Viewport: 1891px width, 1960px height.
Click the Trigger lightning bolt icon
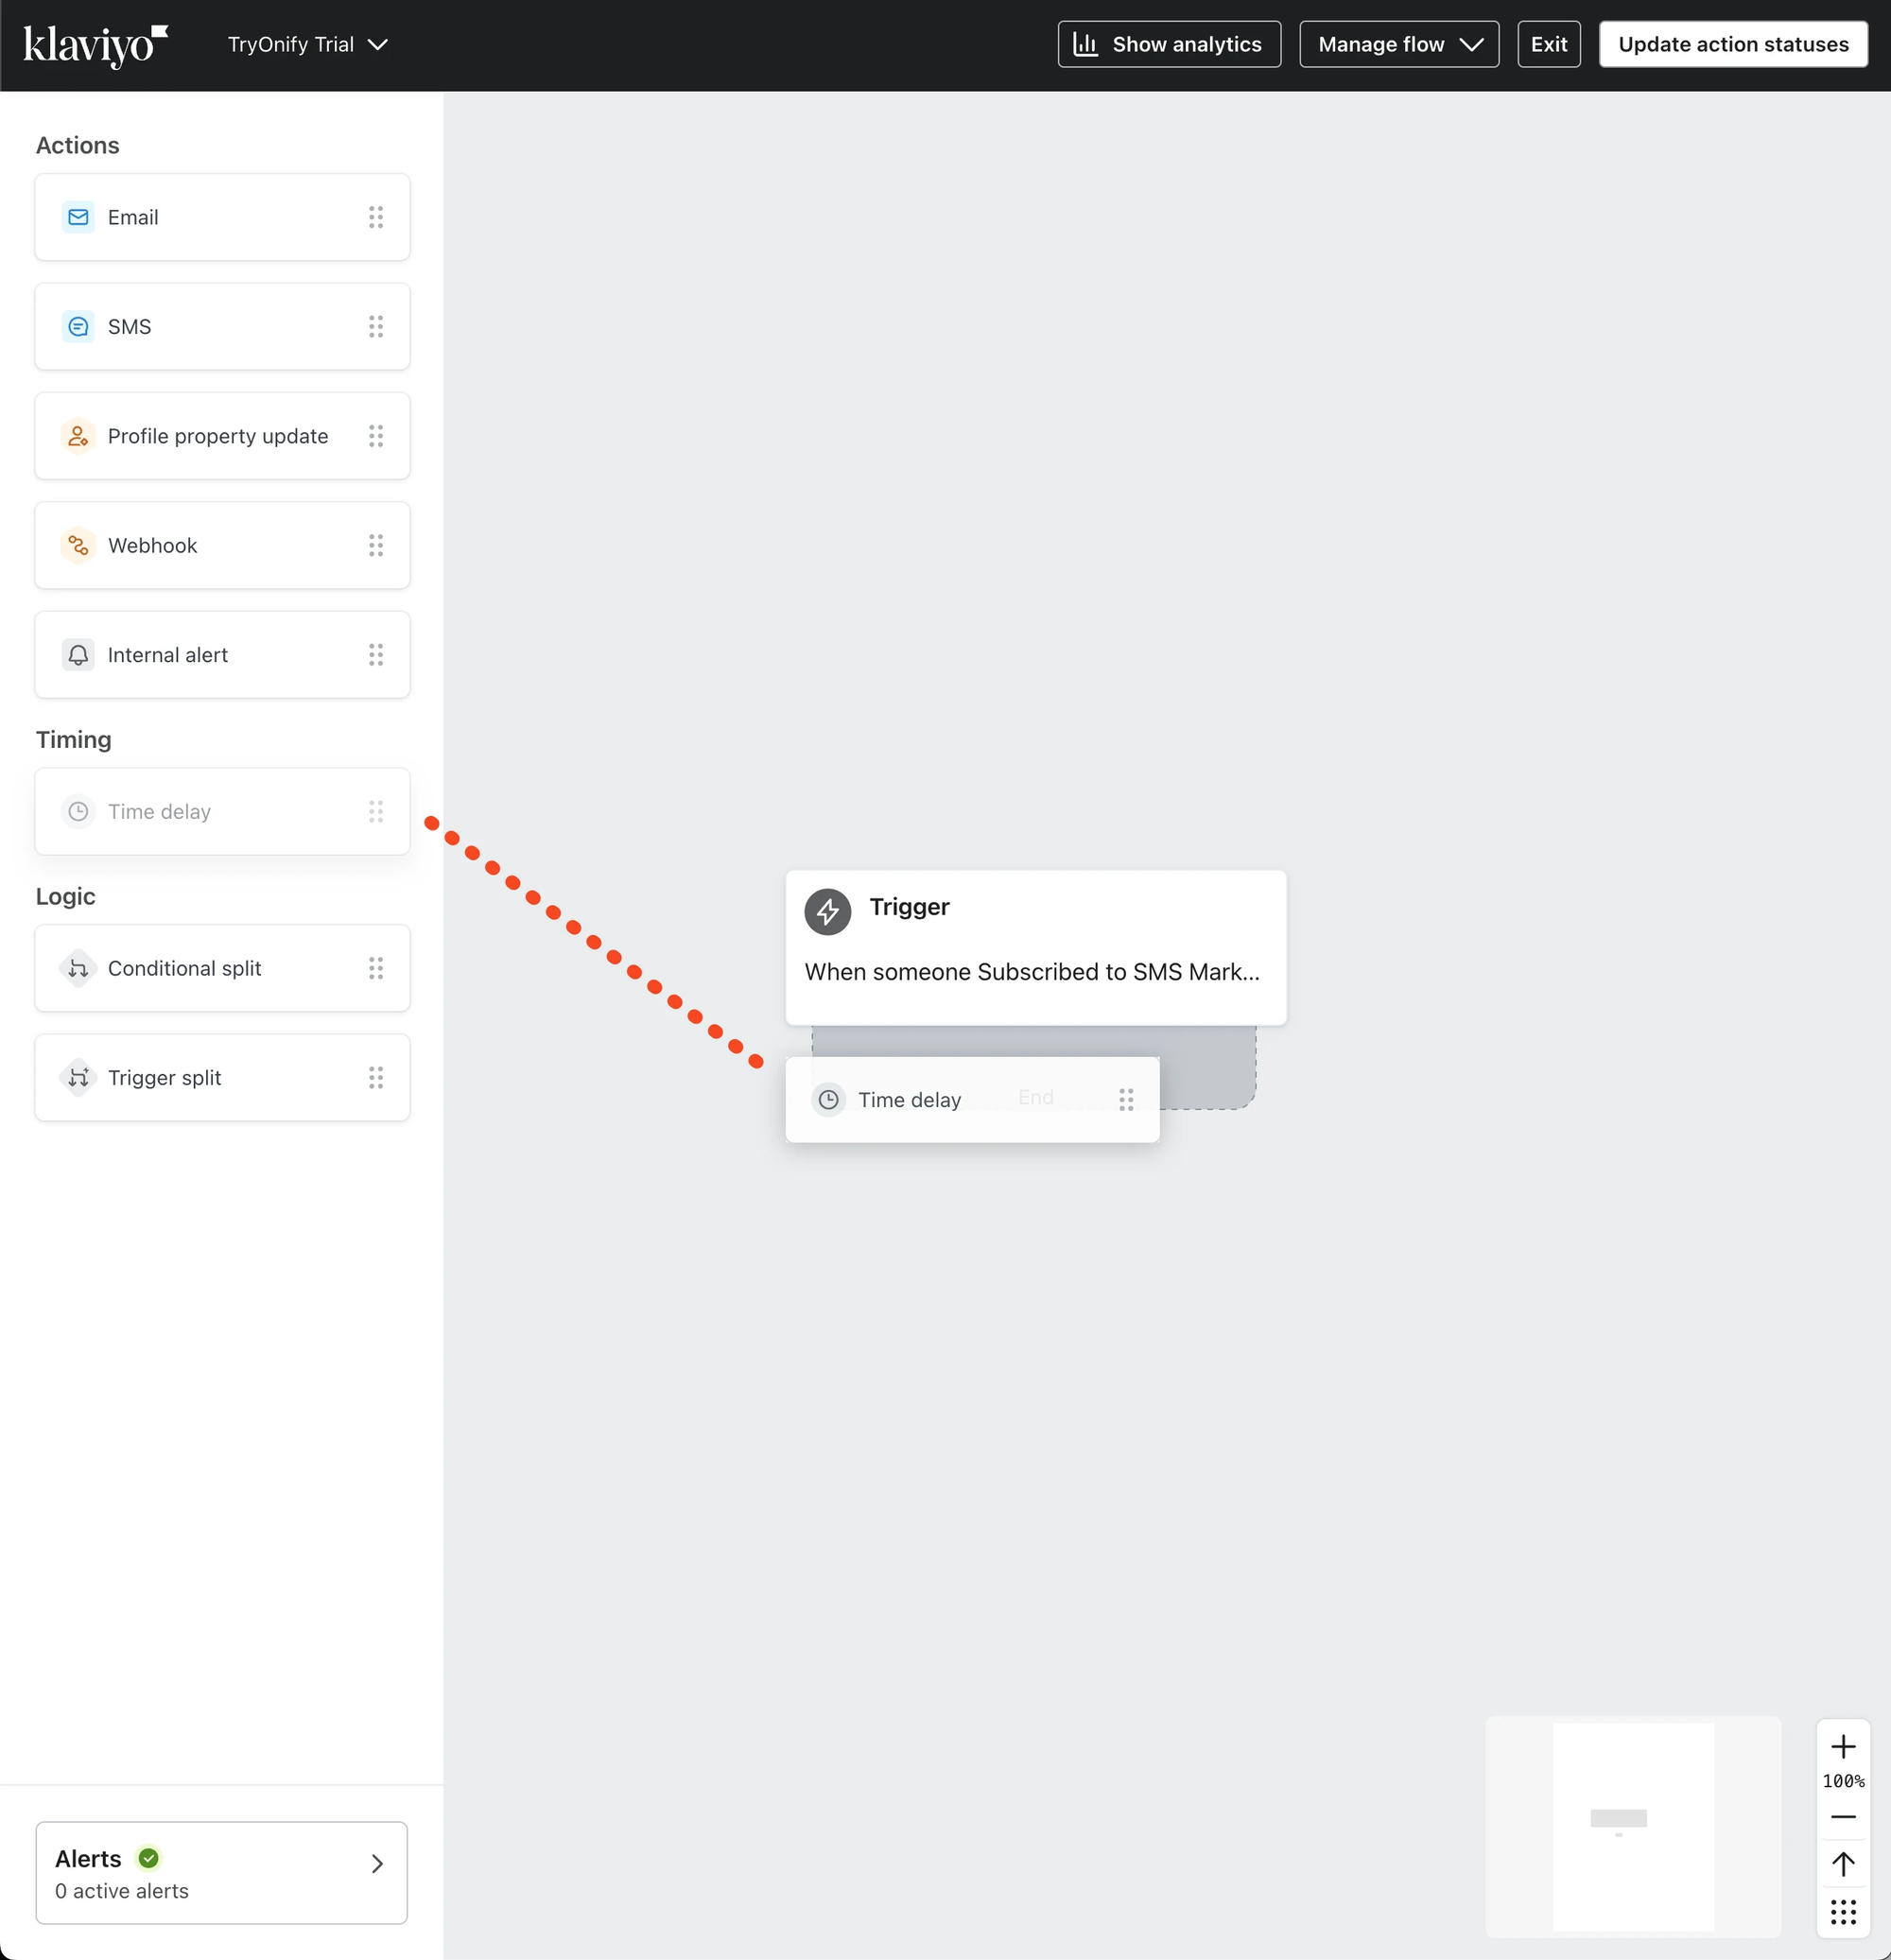828,911
